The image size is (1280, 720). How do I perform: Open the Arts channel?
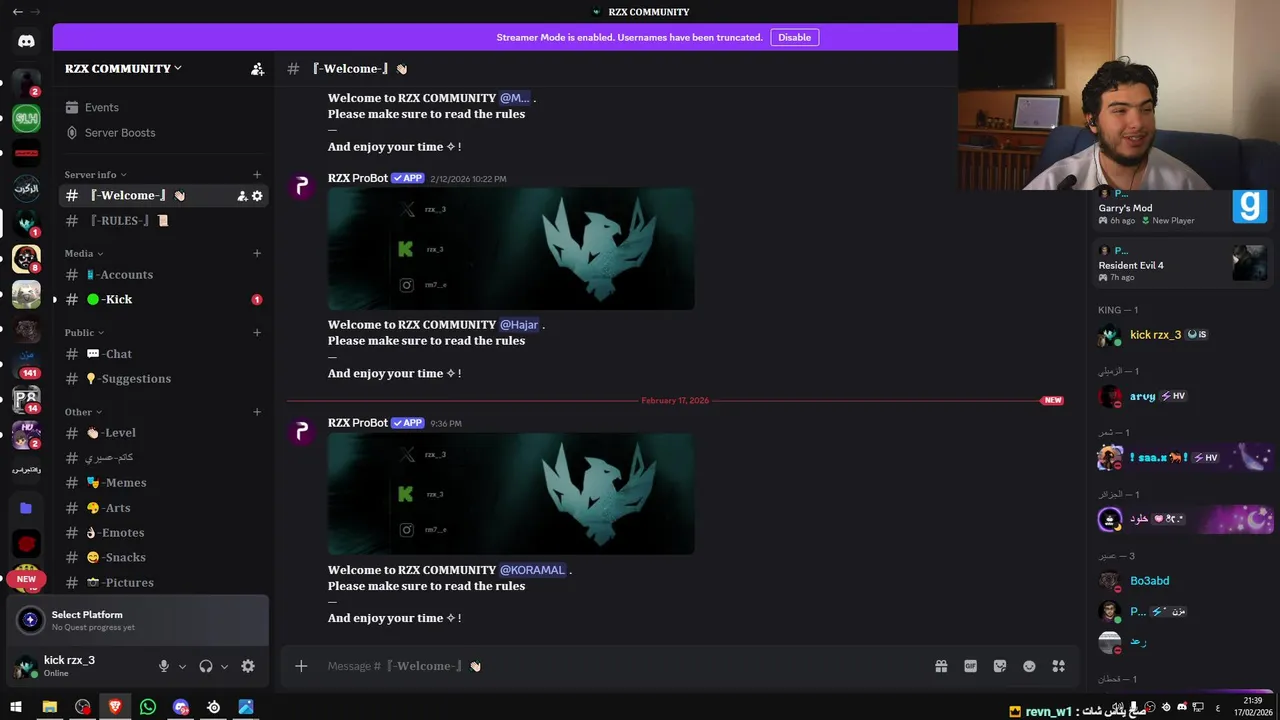164,508
